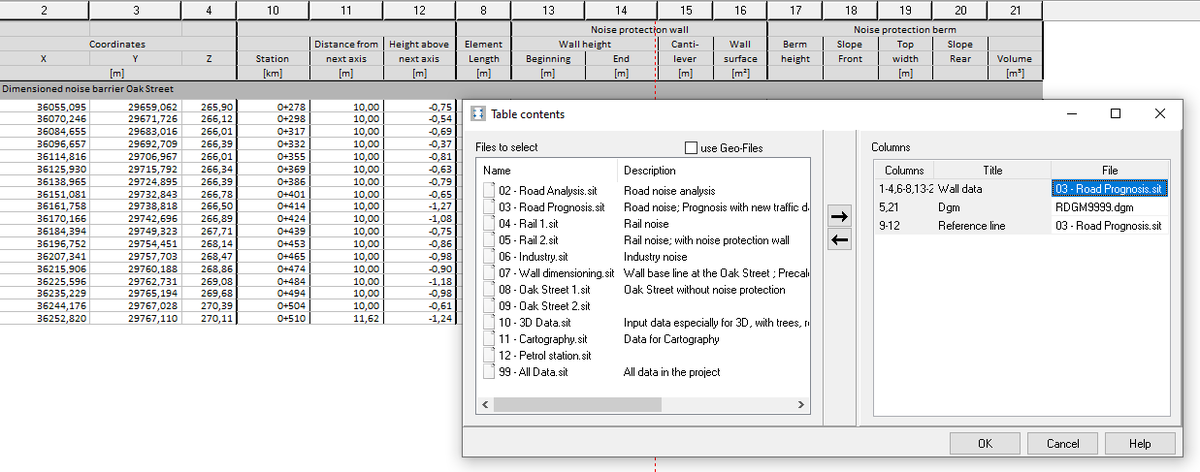Select 07 - Wall dimensioning.sit file name
Image resolution: width=1200 pixels, height=472 pixels.
point(555,273)
